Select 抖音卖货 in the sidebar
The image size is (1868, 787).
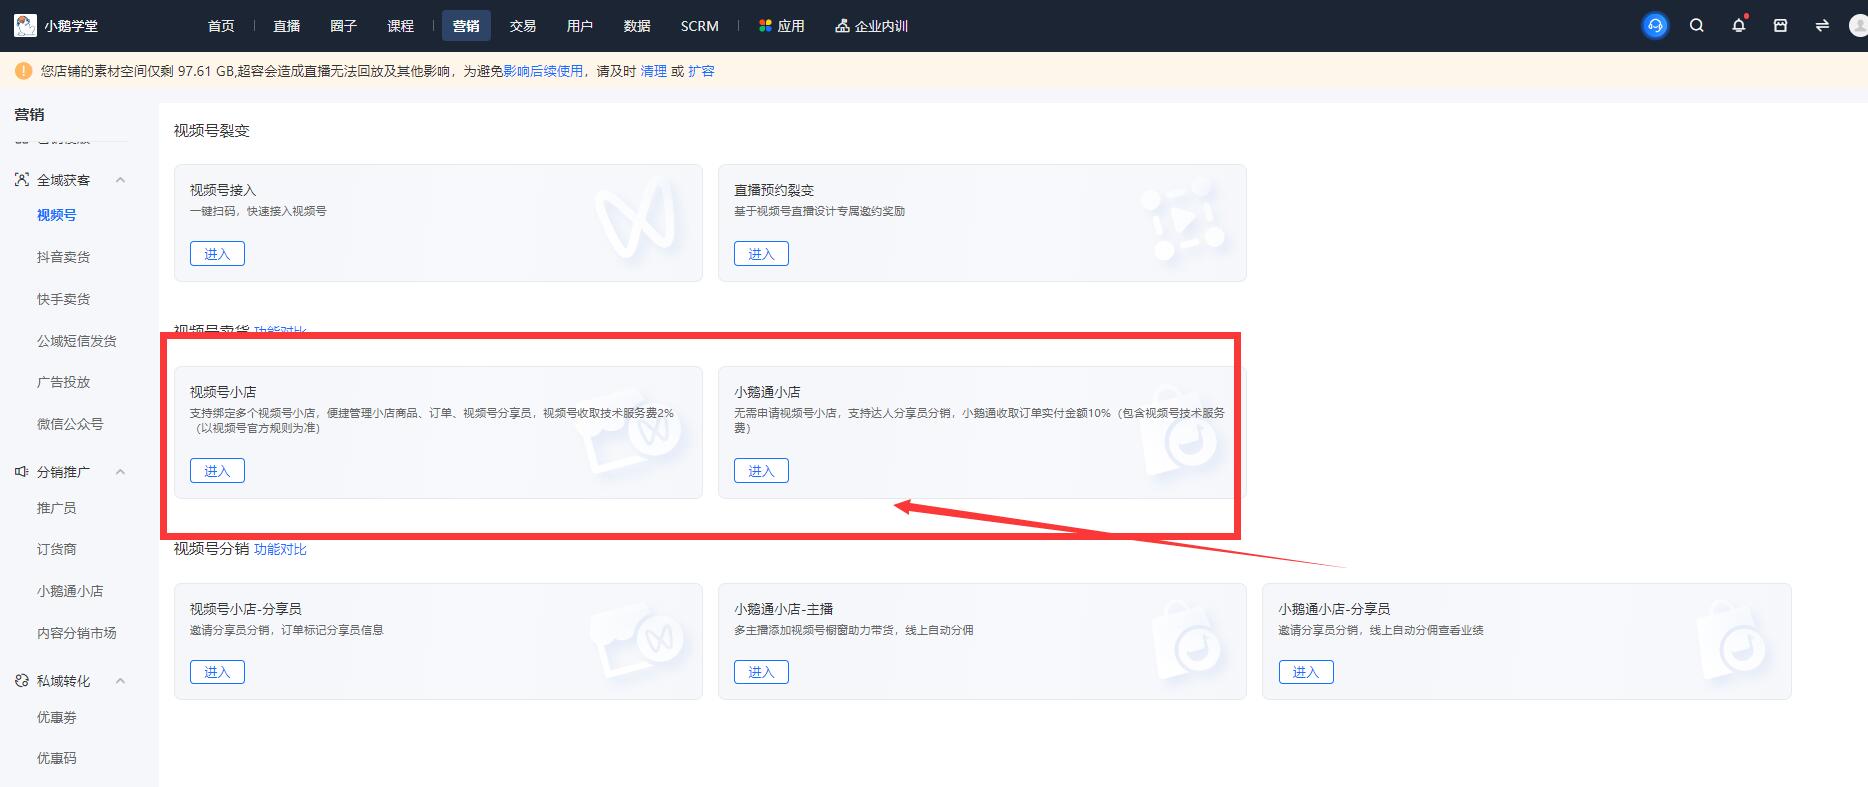(x=63, y=257)
